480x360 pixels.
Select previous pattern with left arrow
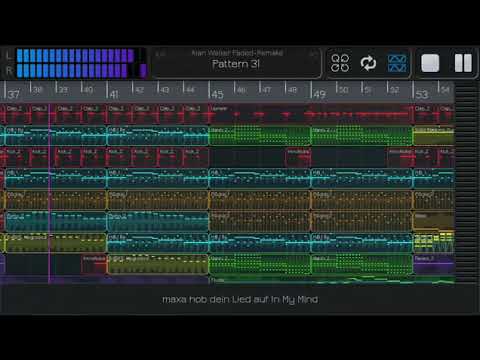161,53
